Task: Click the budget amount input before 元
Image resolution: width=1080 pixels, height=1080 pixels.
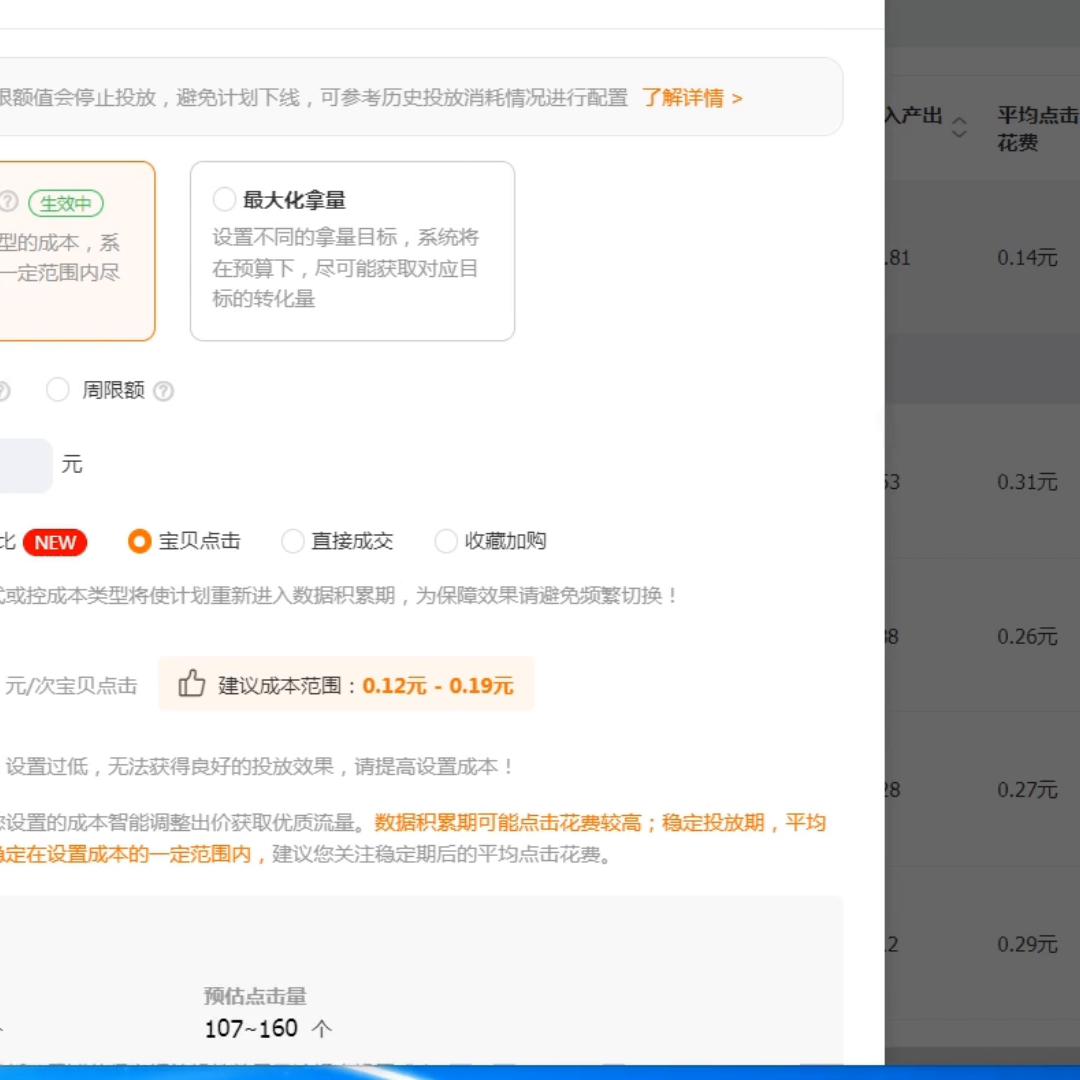Action: click(25, 464)
